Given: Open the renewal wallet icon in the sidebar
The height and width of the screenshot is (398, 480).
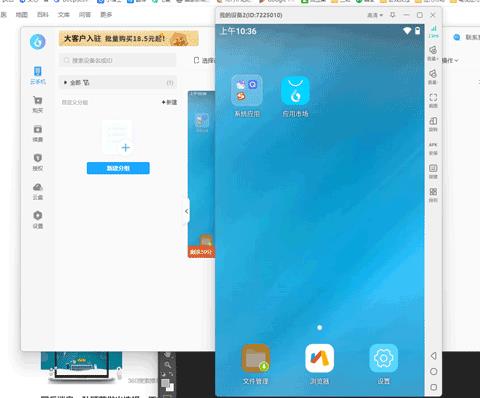Looking at the screenshot, I should click(38, 133).
